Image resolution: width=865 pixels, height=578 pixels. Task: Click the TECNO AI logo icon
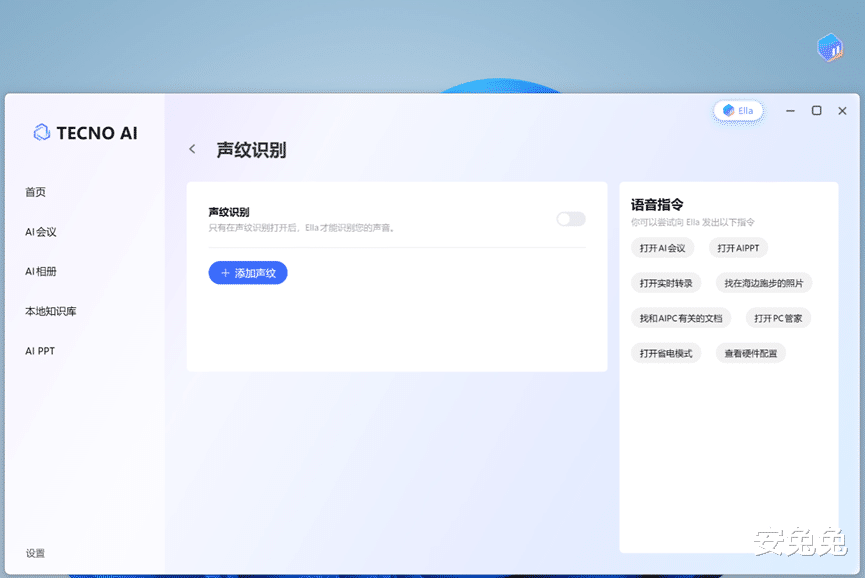point(42,132)
